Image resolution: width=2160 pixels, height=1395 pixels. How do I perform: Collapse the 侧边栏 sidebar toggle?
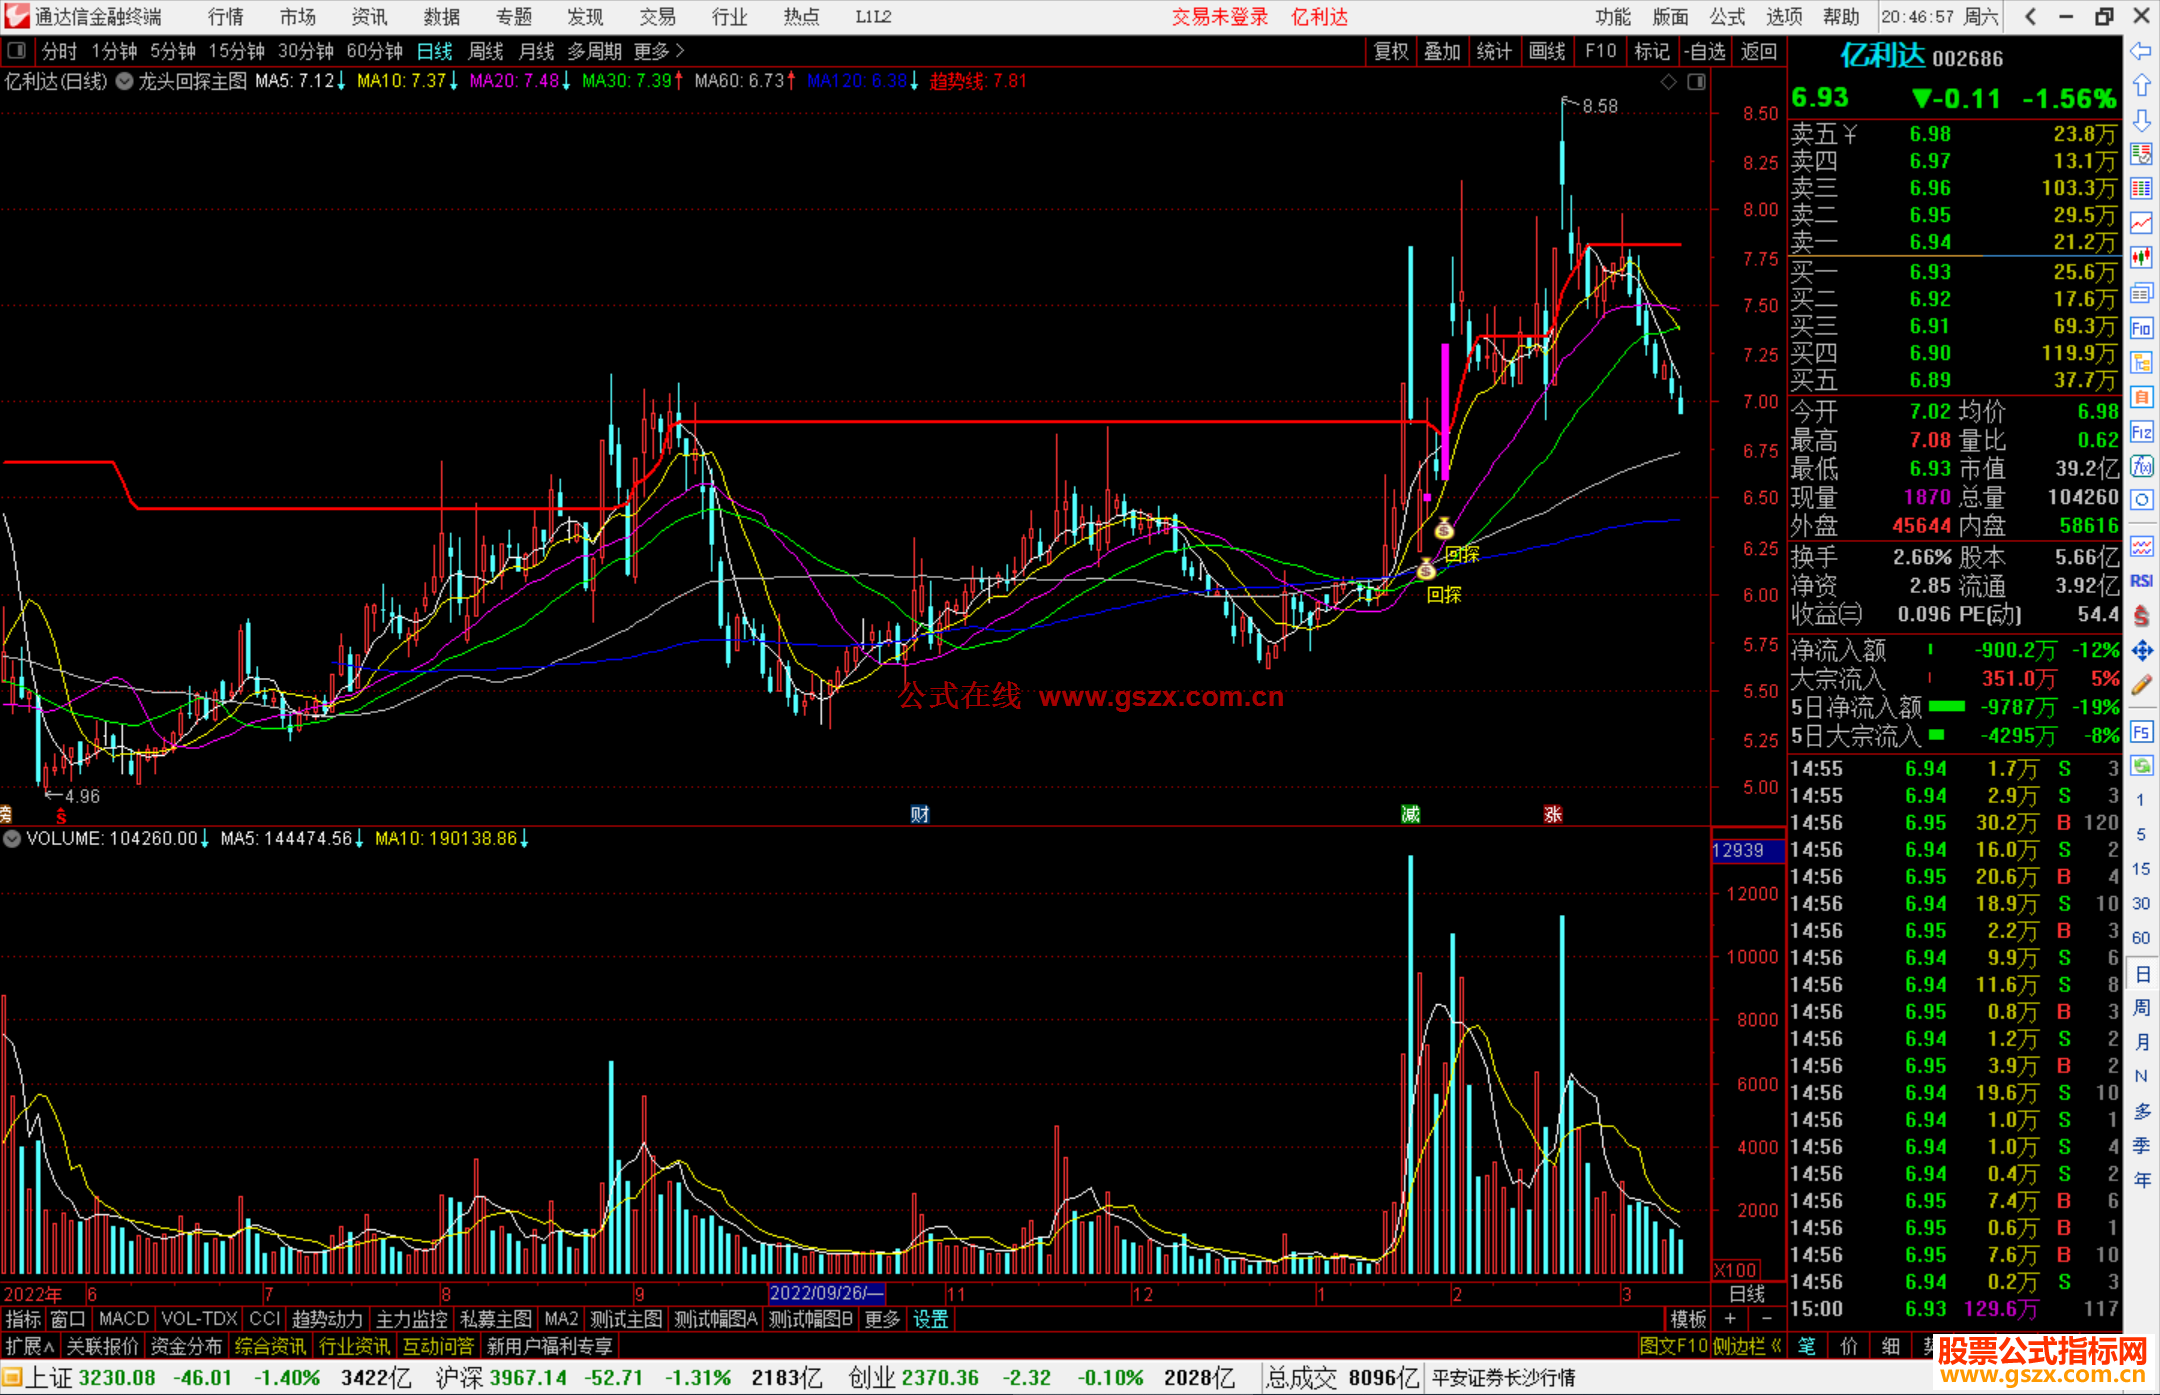1747,1346
